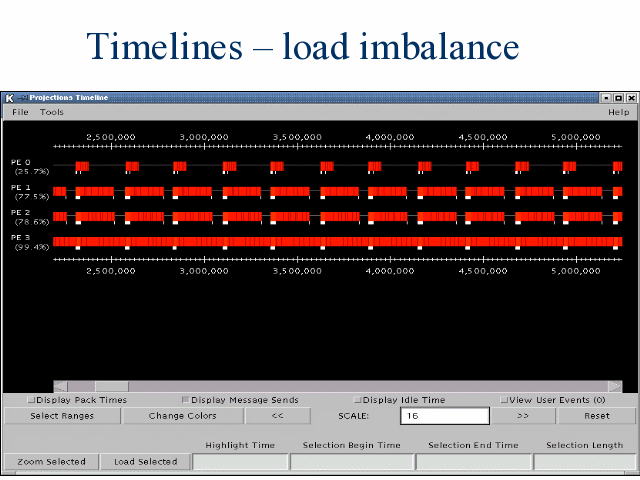
Task: Click the SCALE input field
Action: [444, 416]
